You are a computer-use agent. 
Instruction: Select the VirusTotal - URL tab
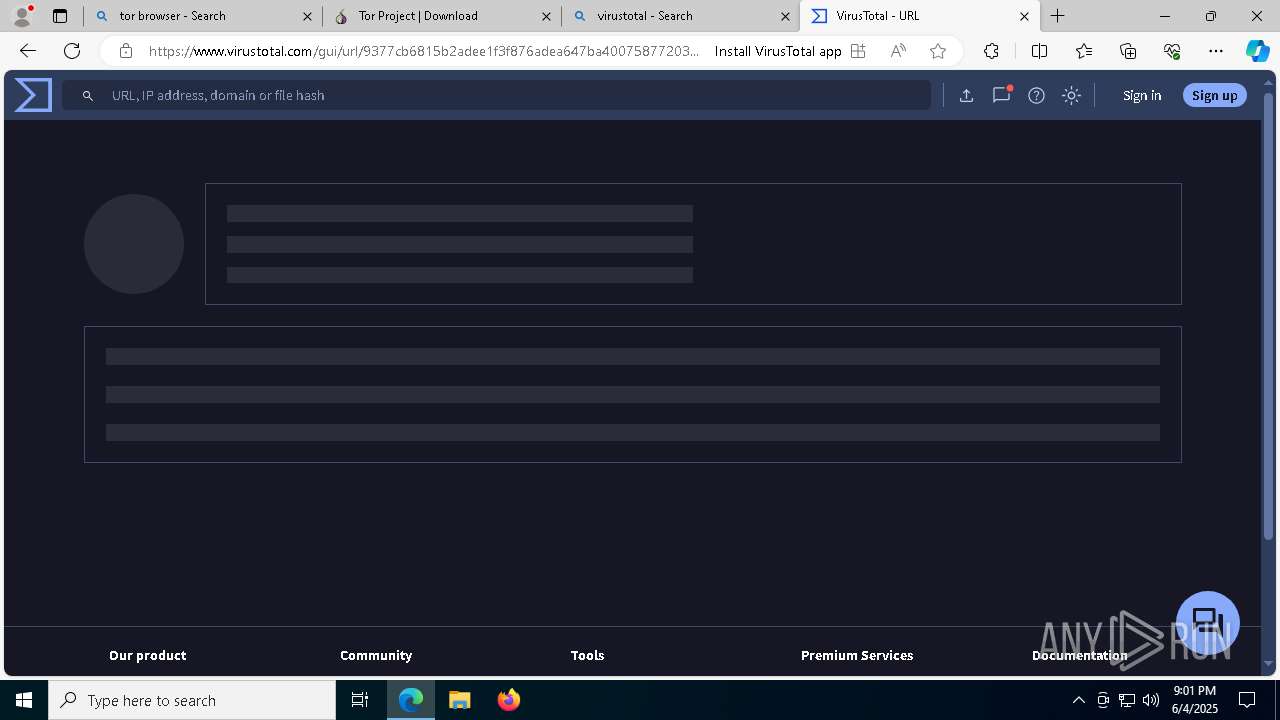pyautogui.click(x=920, y=16)
